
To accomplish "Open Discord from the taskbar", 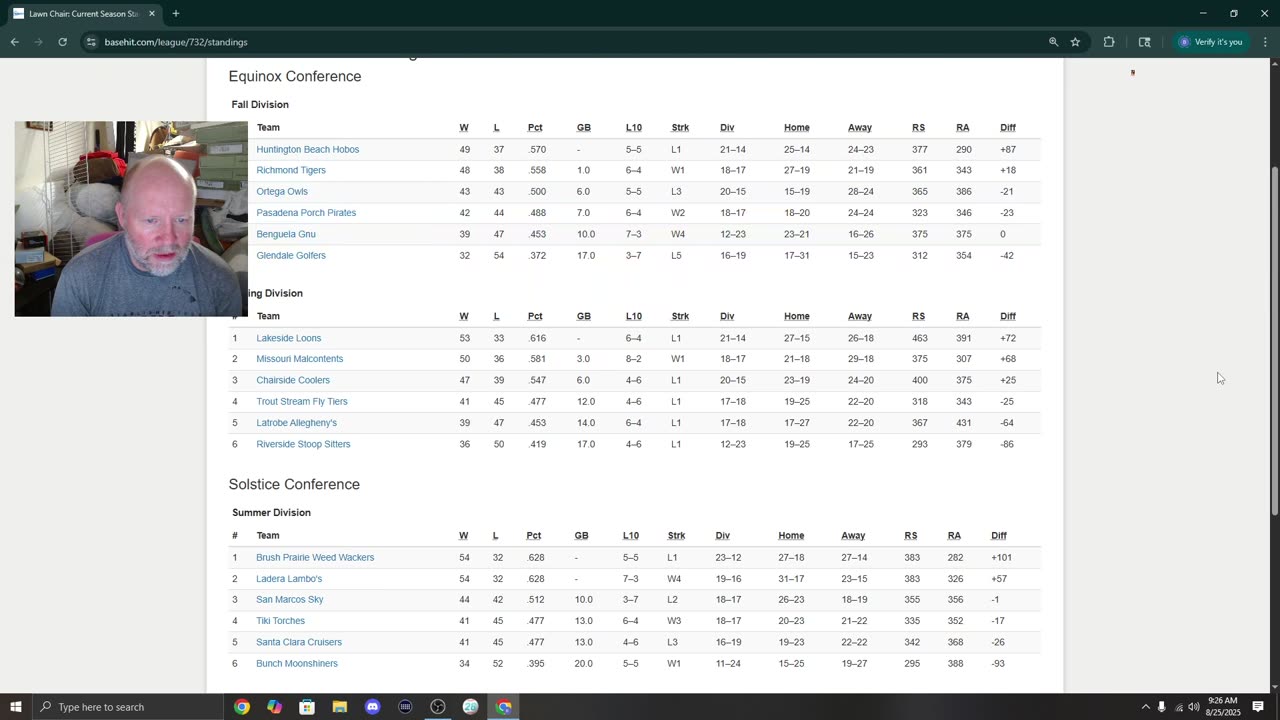I will coord(373,707).
